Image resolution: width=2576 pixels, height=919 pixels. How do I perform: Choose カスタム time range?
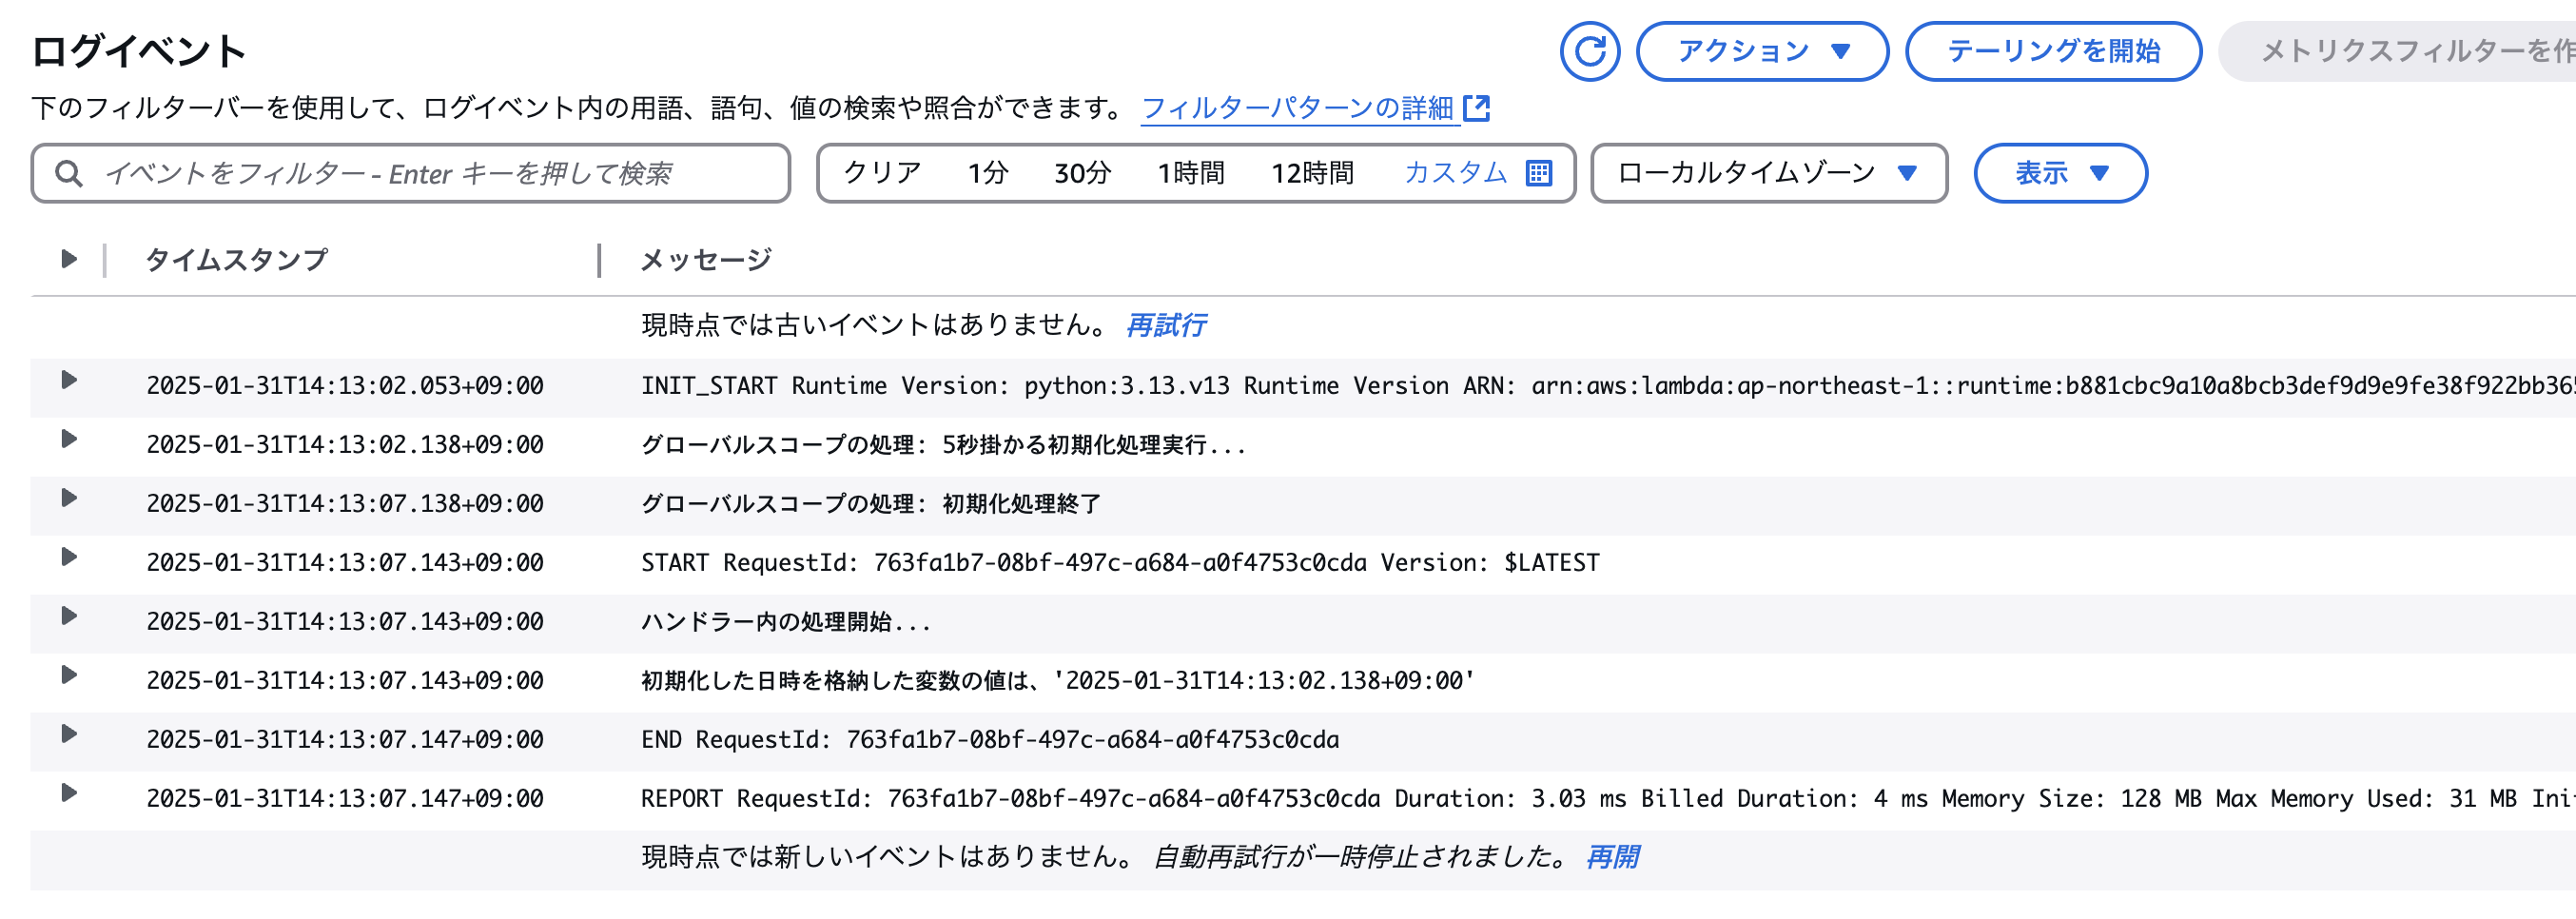coord(1454,173)
